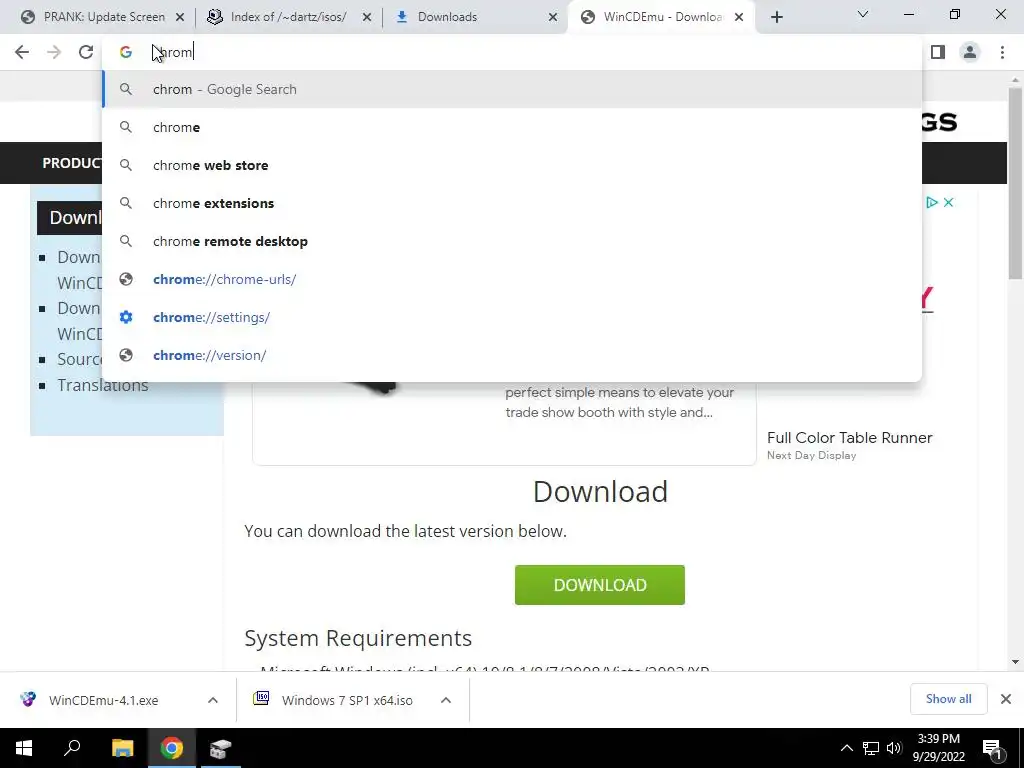This screenshot has width=1024, height=768.
Task: Open the volume speaker tray icon
Action: pos(894,748)
